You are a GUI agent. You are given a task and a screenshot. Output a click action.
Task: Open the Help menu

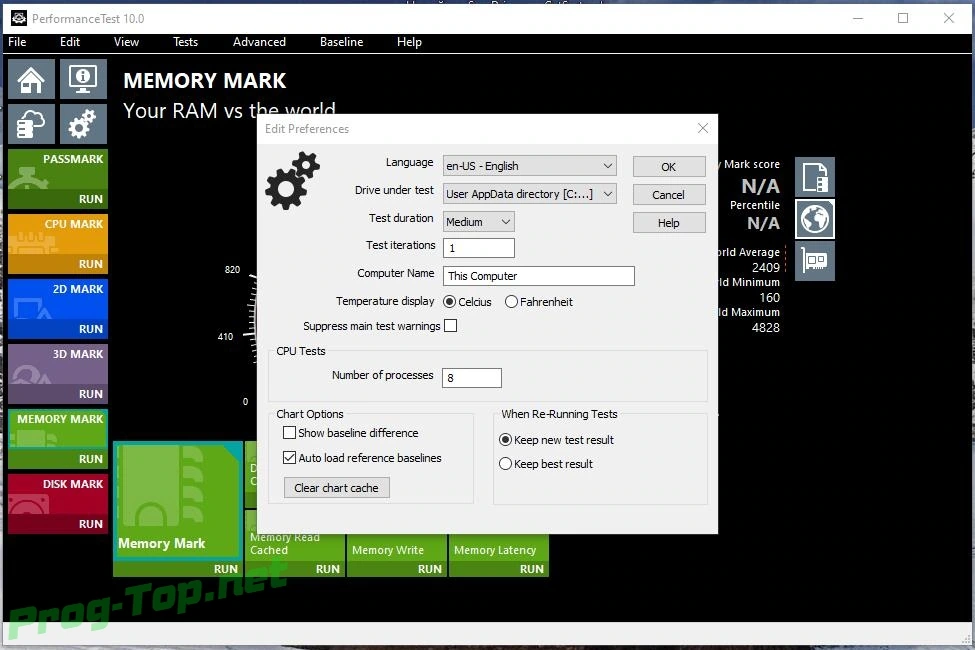click(409, 42)
